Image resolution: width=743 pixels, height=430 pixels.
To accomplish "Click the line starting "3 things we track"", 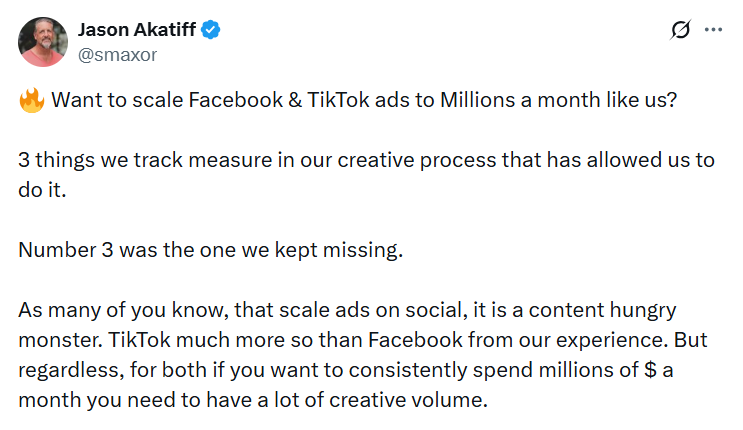I will coord(365,161).
